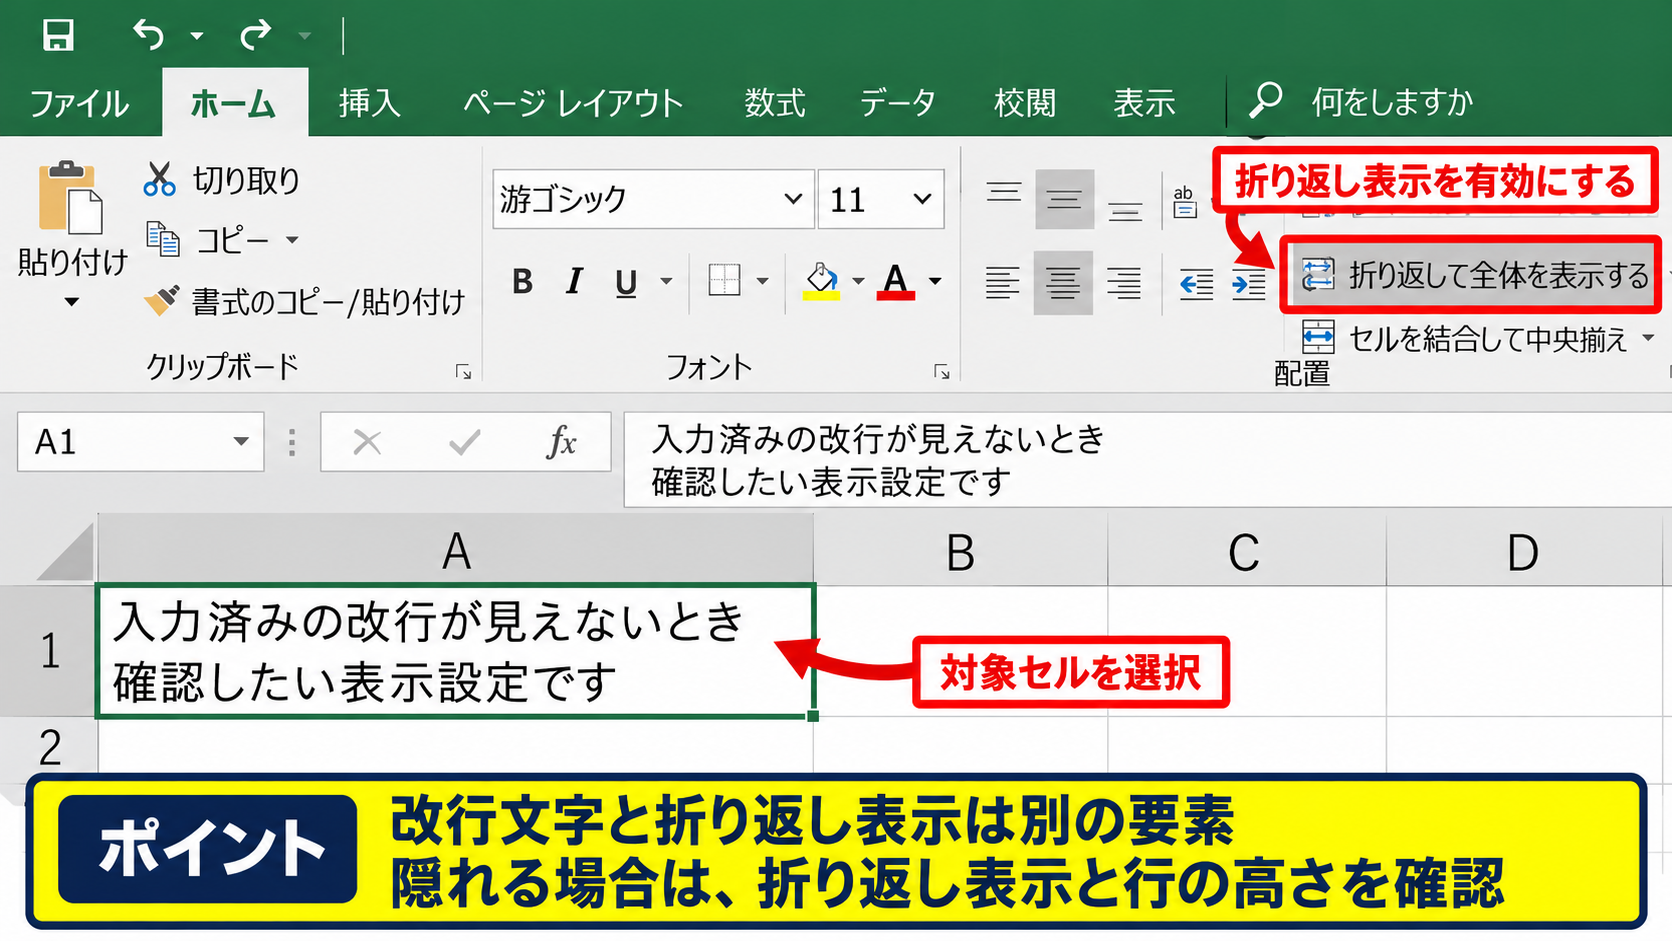Toggle Italic formatting
Screen dimensions: 1672x941
click(x=574, y=282)
